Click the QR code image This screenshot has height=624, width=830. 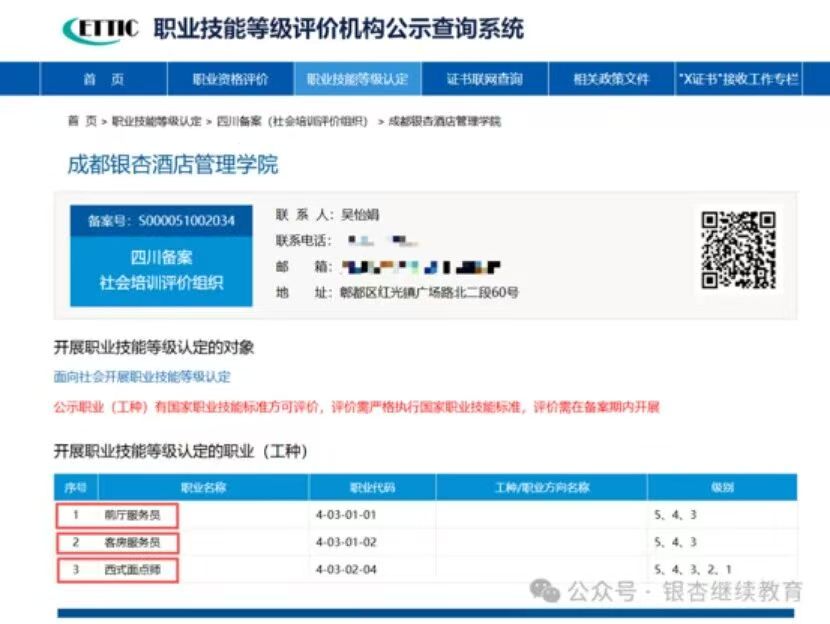(738, 250)
